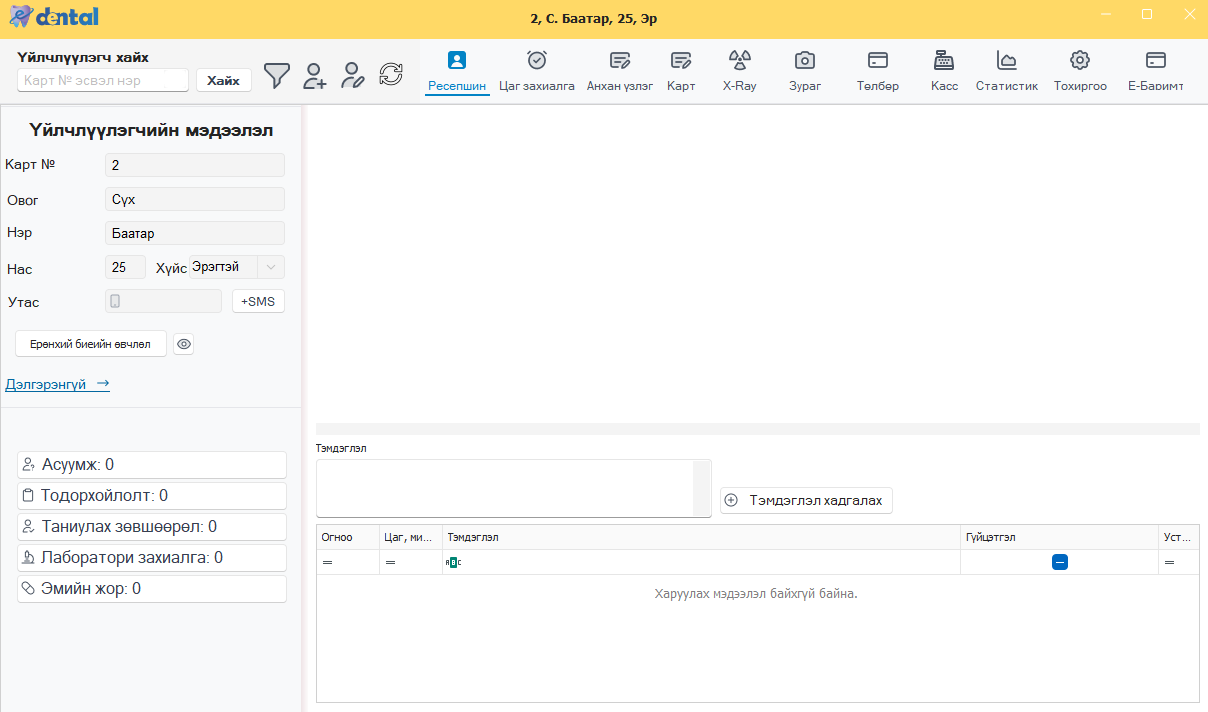Click the Тэмдэглэл text area scrollbar
The width and height of the screenshot is (1208, 712).
pos(701,488)
